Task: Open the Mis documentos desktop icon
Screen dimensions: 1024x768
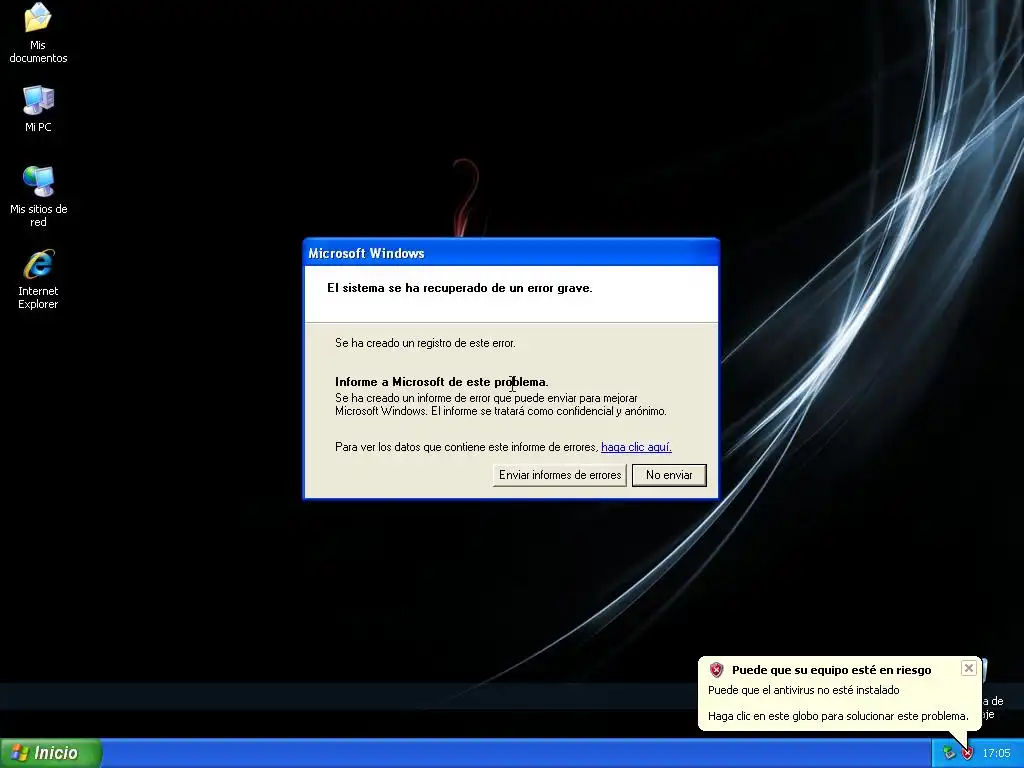Action: (38, 33)
